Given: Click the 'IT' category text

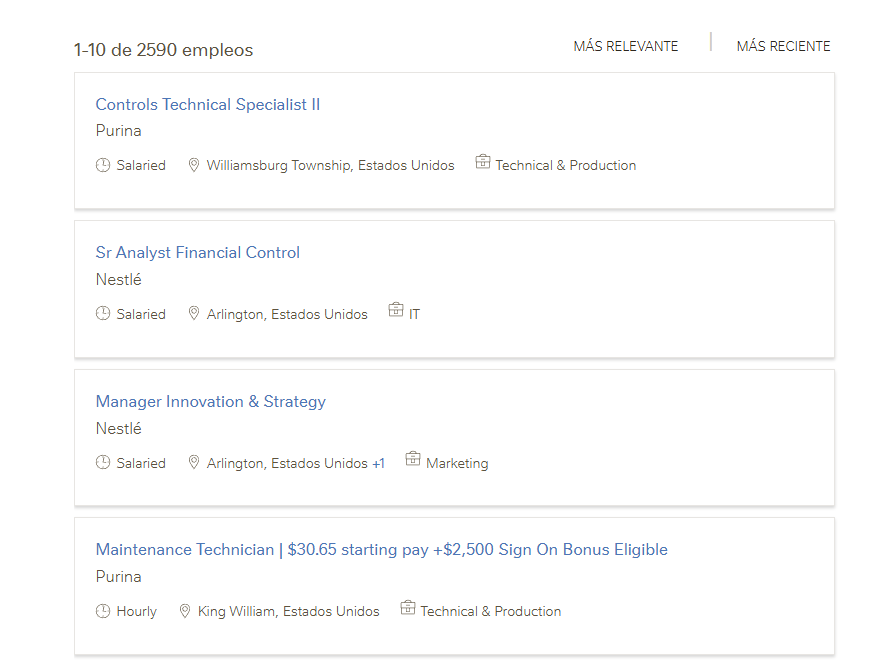Looking at the screenshot, I should click(414, 314).
